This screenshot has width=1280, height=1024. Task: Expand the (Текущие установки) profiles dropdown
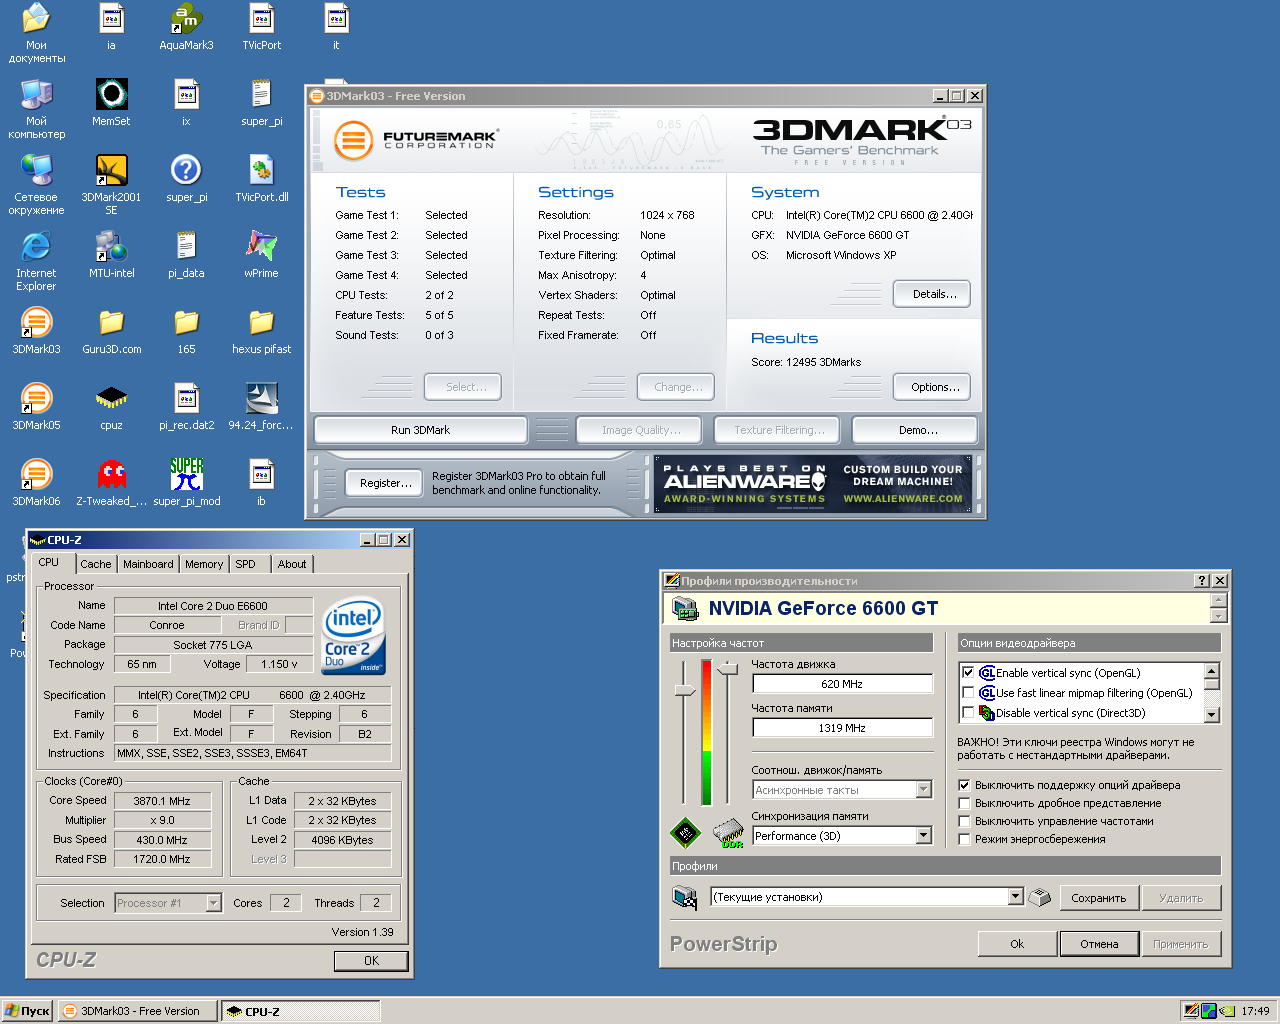click(1016, 897)
